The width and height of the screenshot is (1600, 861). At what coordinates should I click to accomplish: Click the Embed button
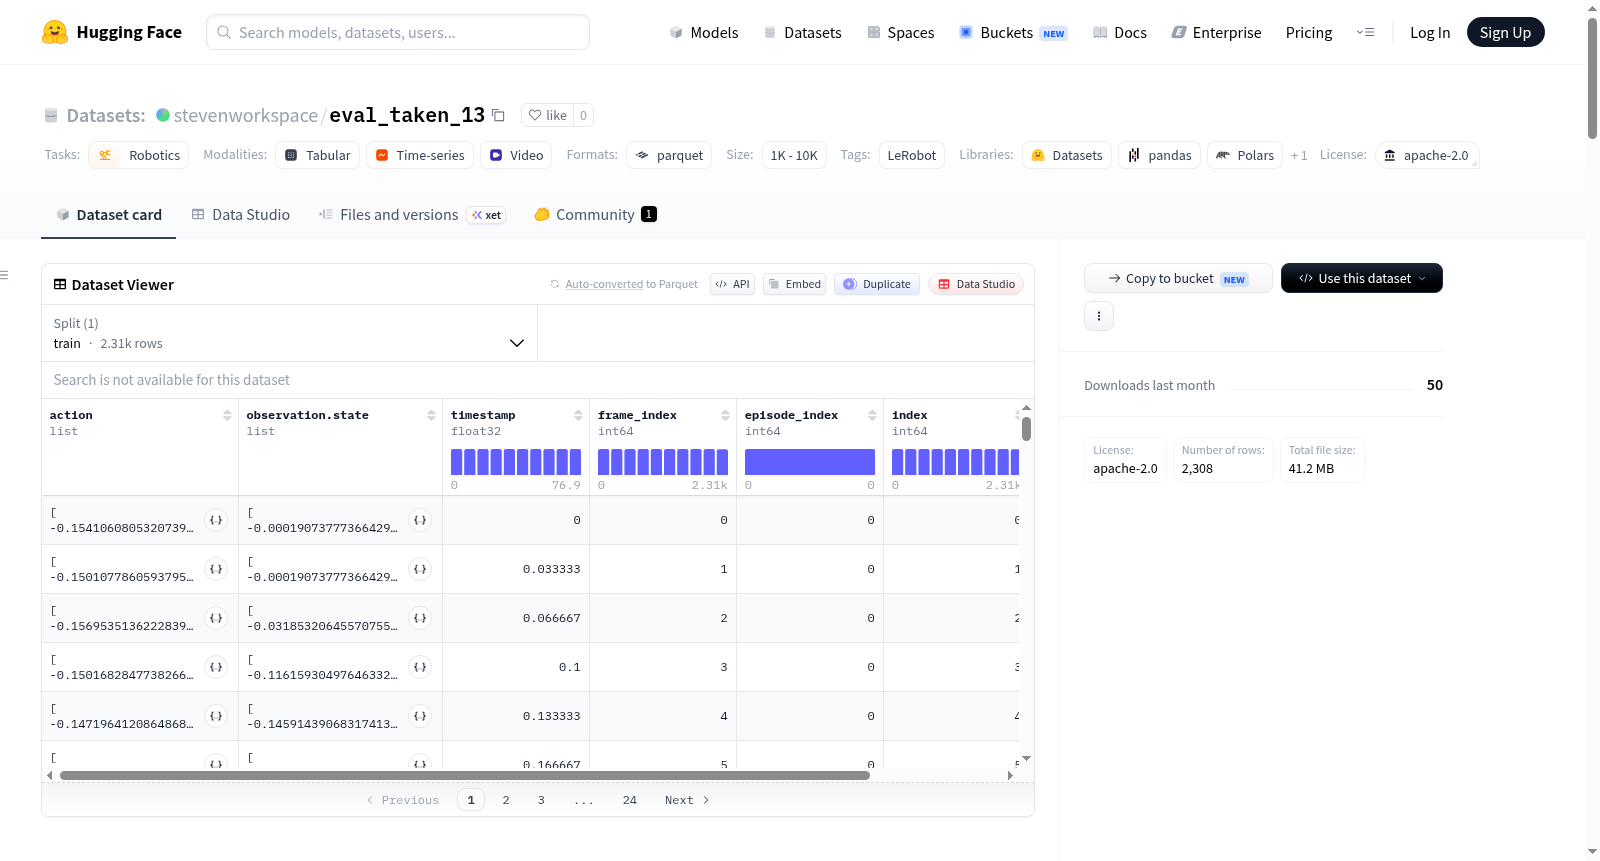pos(795,284)
